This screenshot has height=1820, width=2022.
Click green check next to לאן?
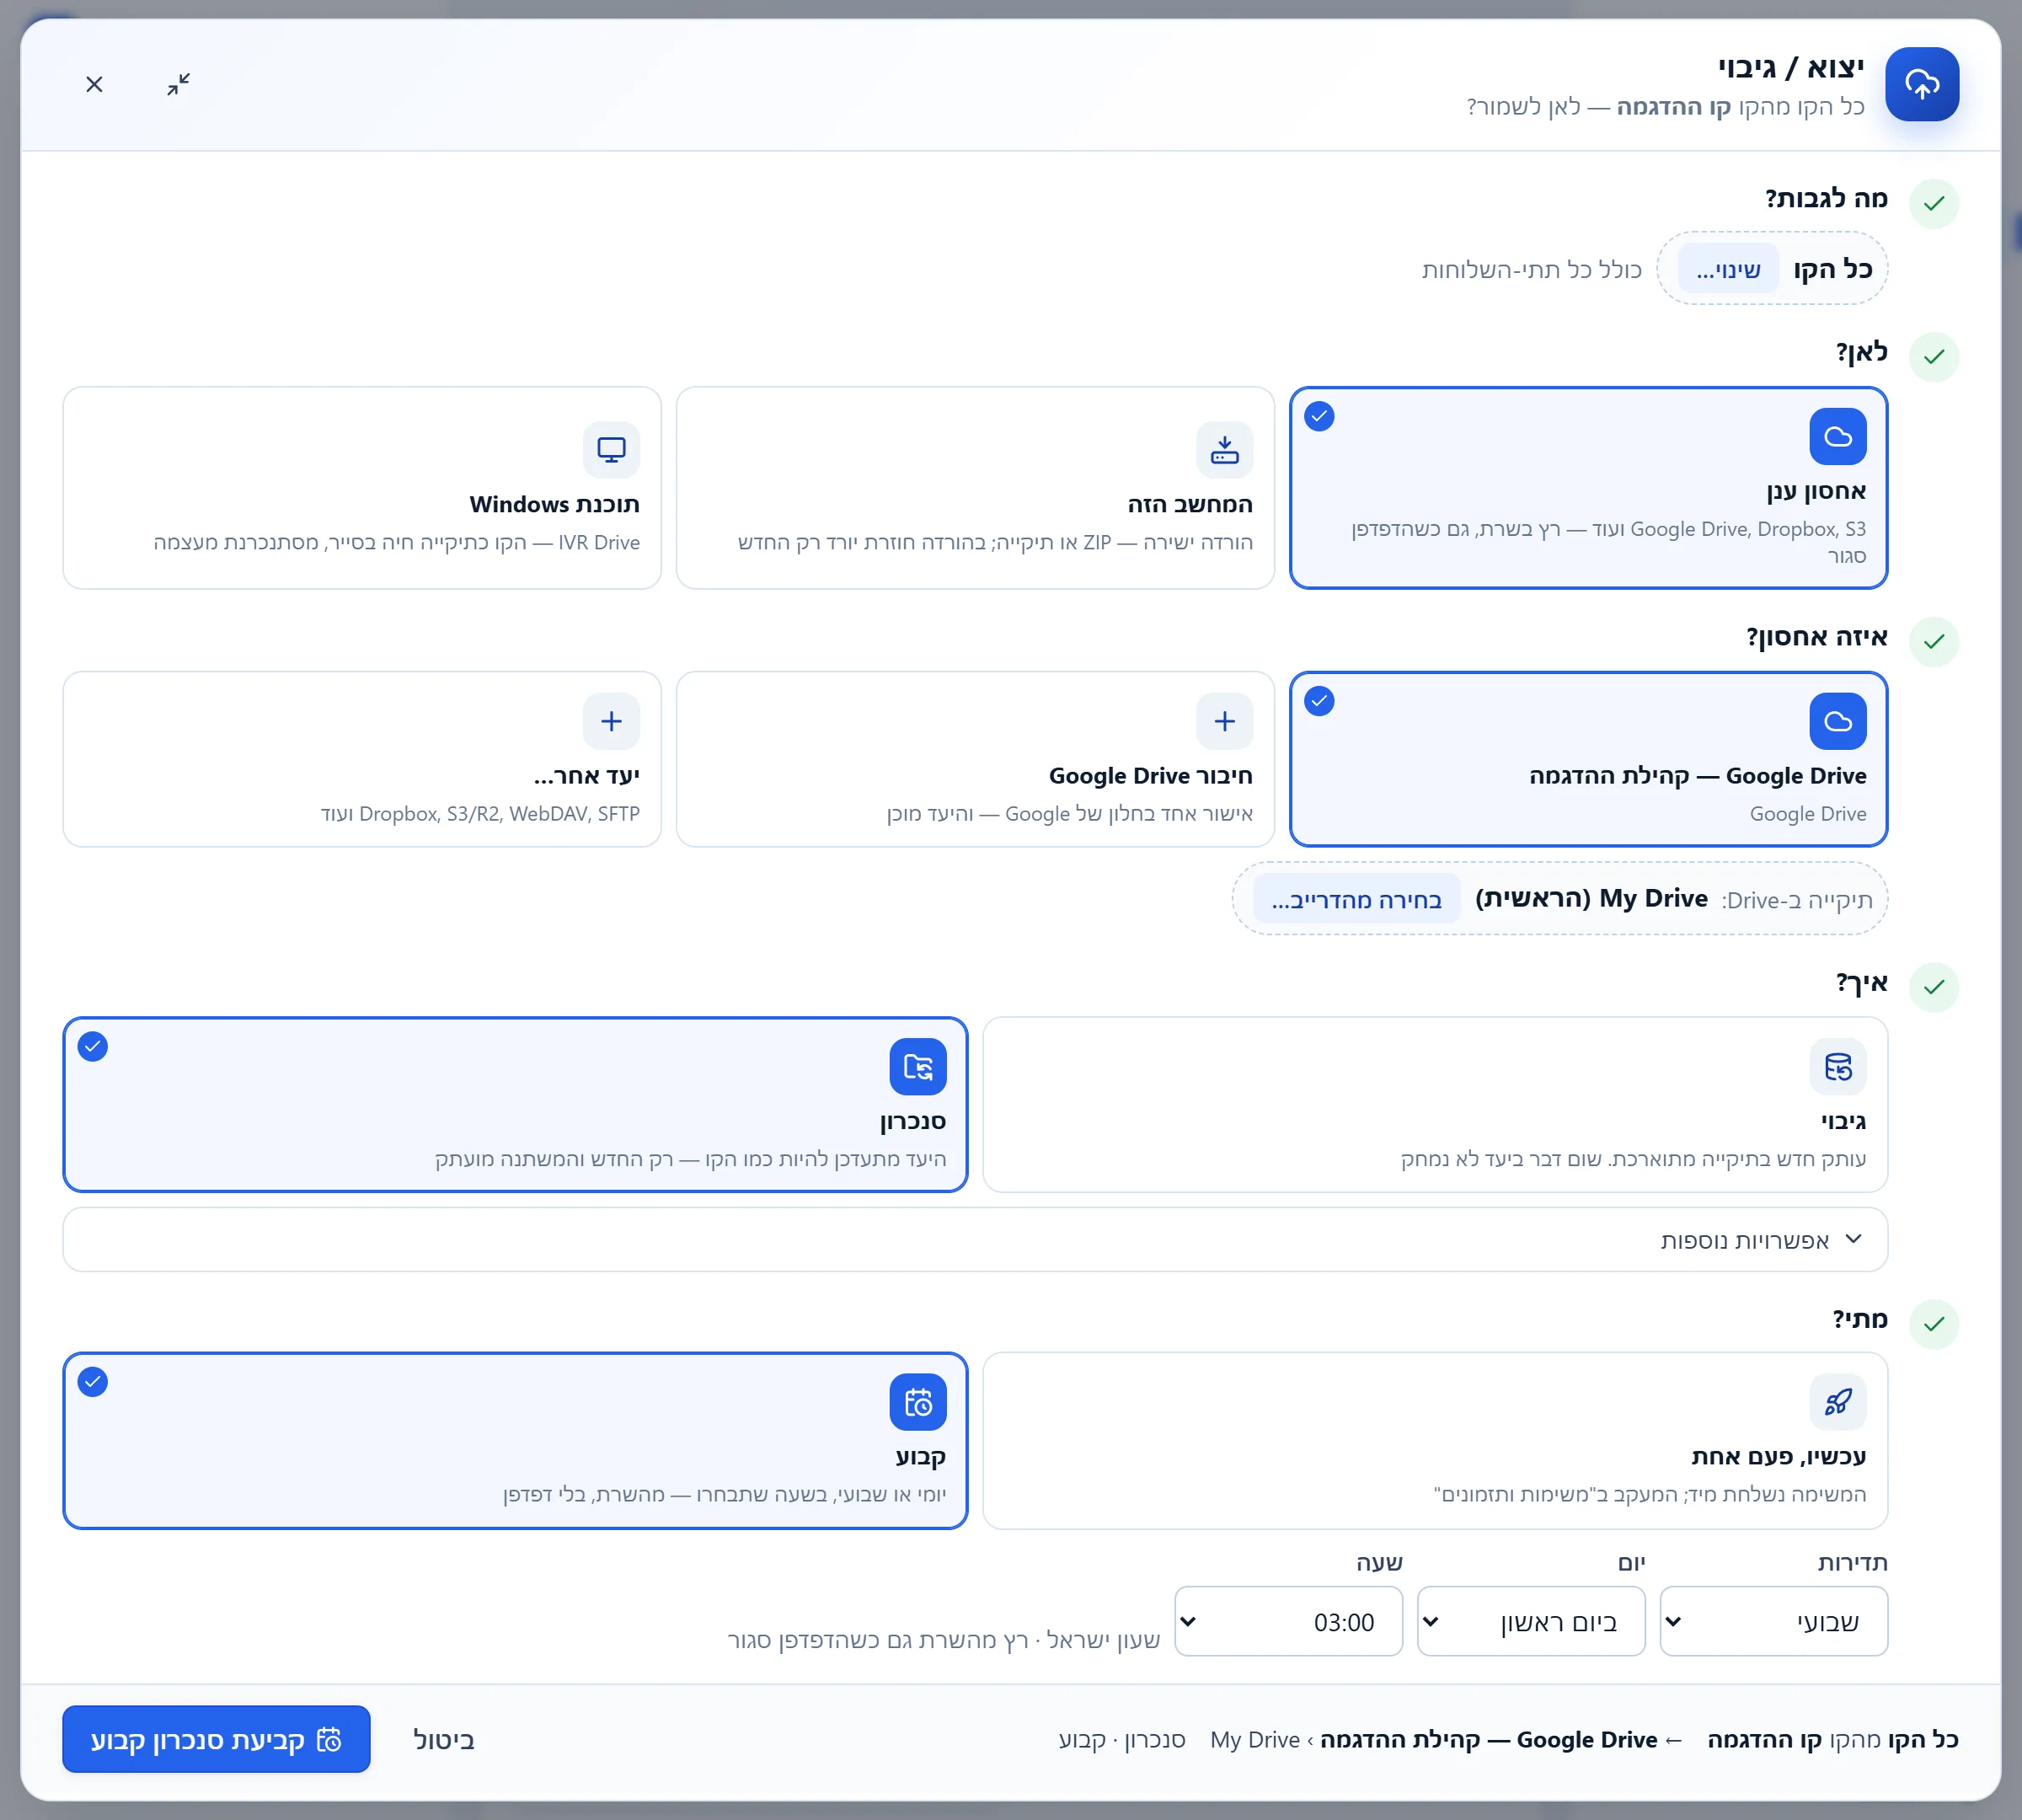click(x=1933, y=357)
